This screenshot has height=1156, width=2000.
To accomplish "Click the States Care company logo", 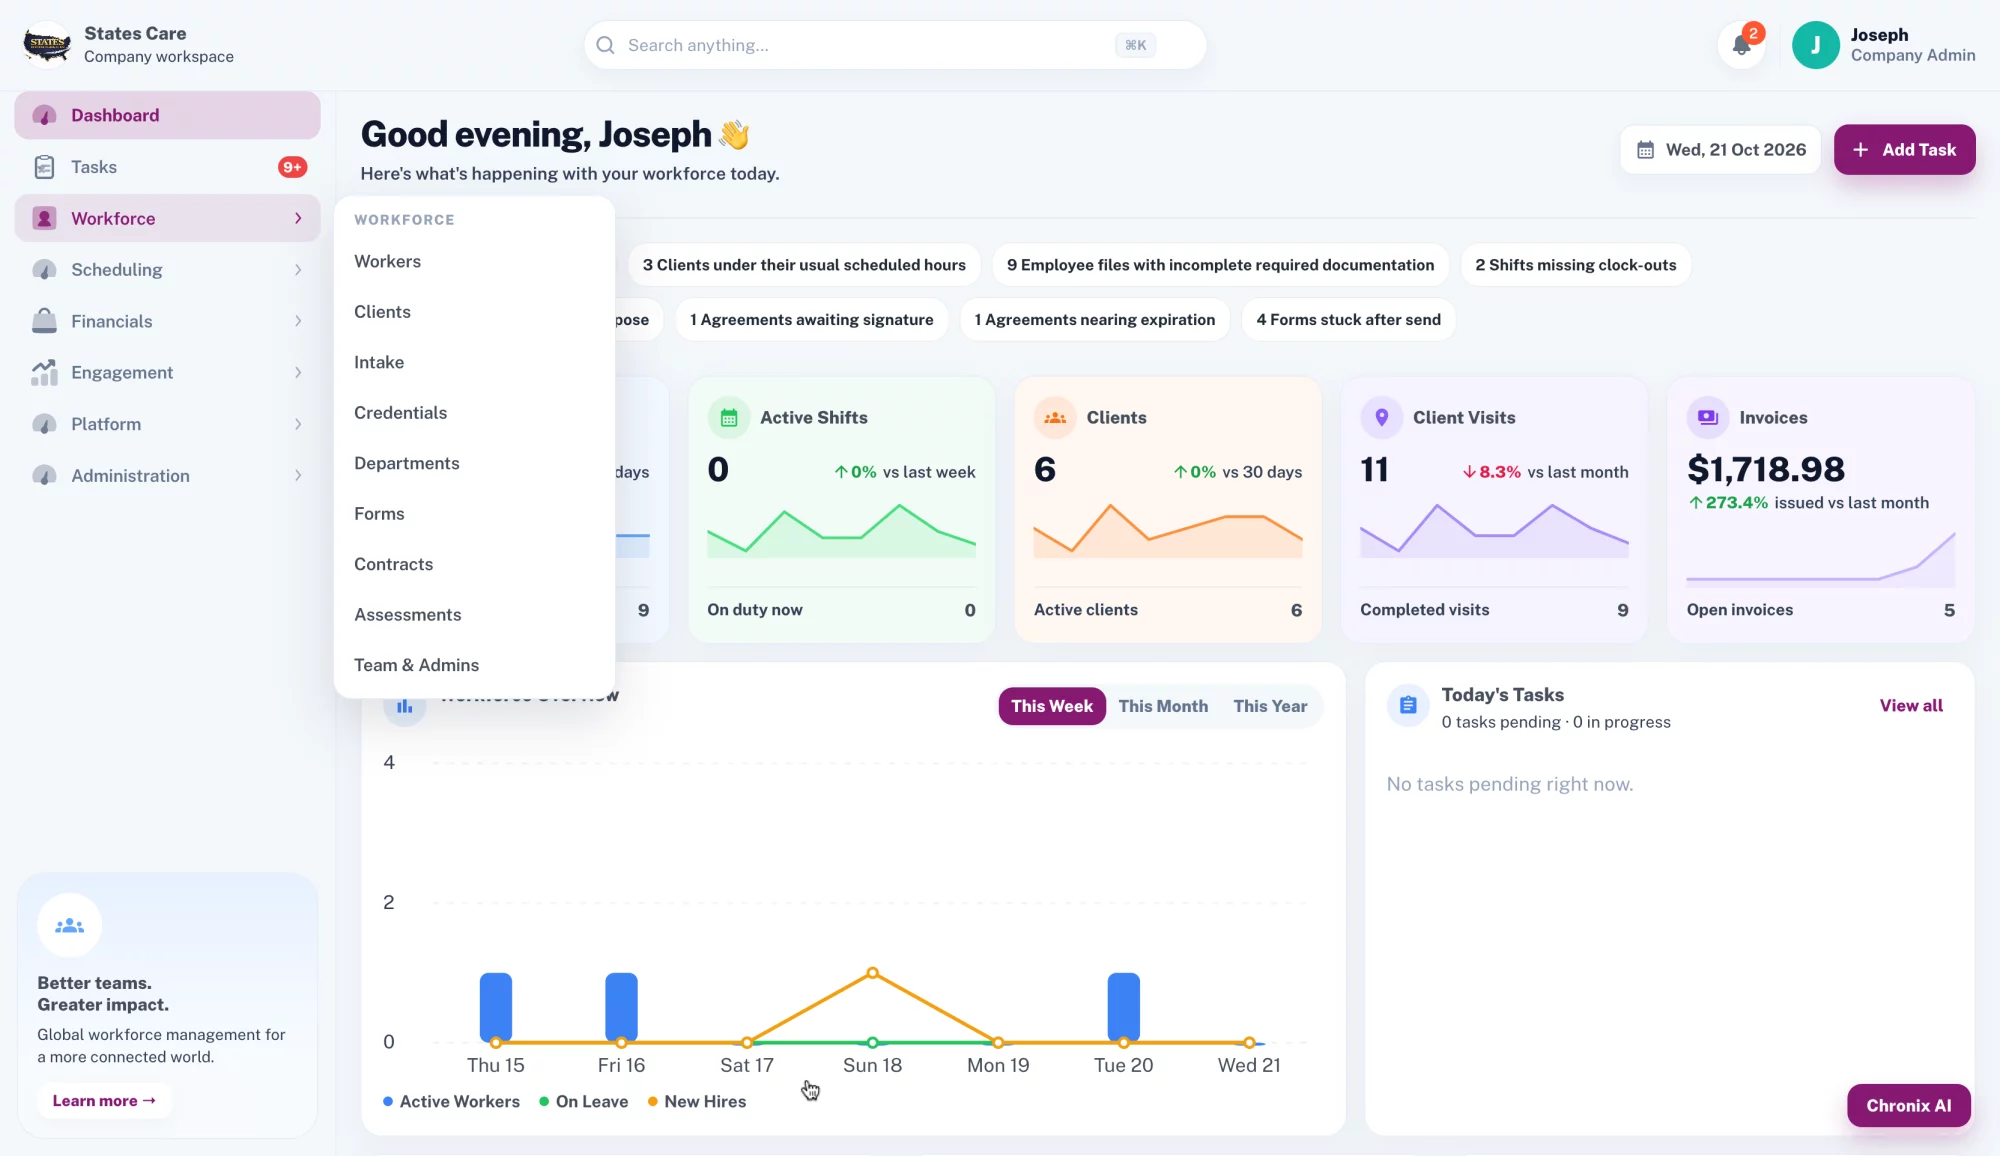I will pos(47,45).
